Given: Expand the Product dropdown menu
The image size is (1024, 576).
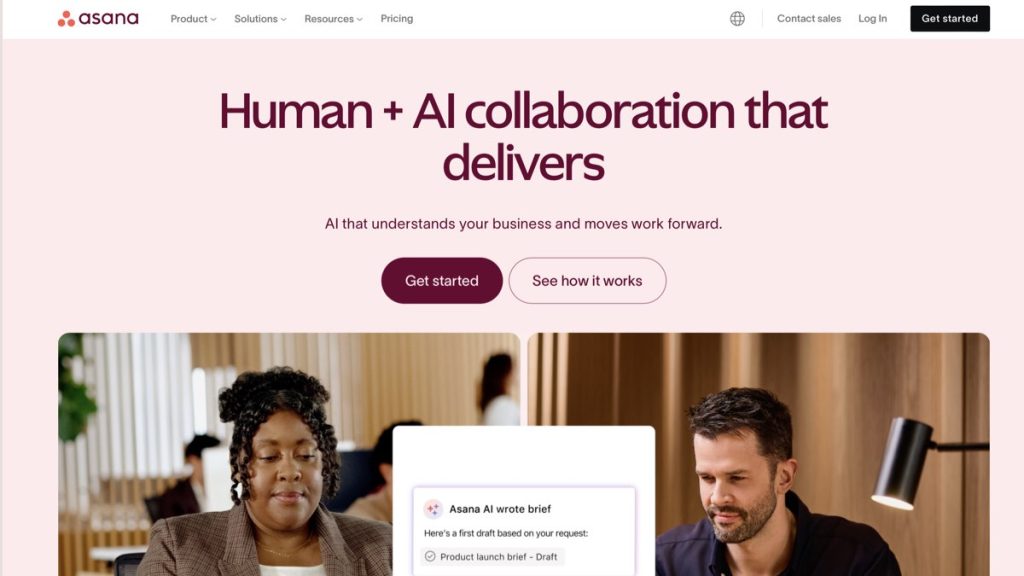Looking at the screenshot, I should (193, 19).
